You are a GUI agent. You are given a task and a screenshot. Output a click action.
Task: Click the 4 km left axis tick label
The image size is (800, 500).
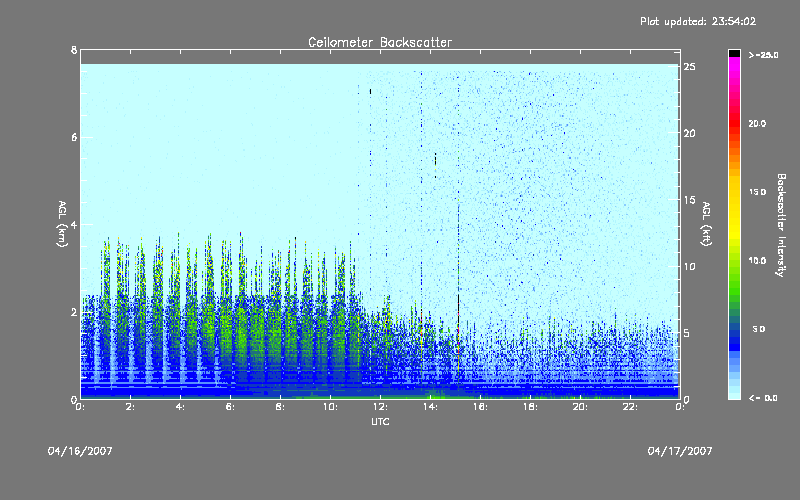click(74, 224)
